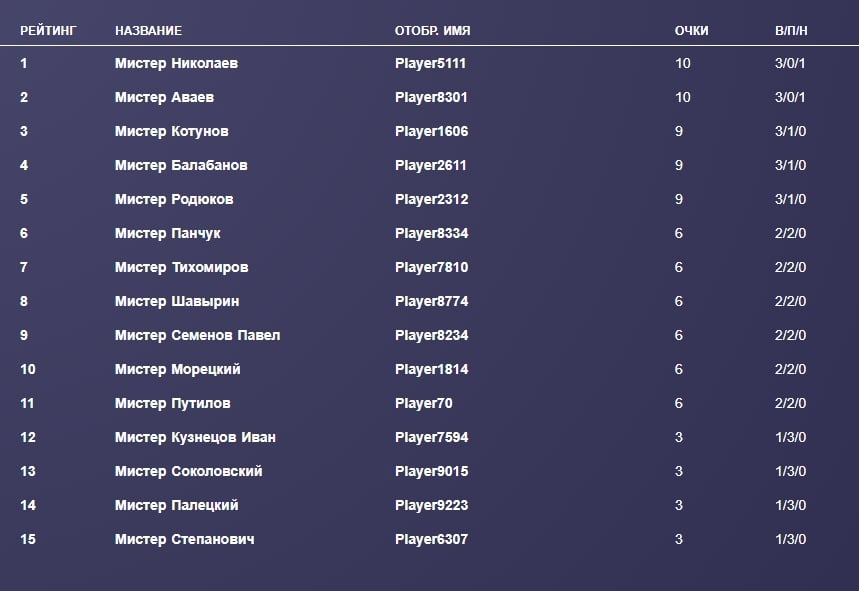Click the В/П/Н column header

click(x=791, y=30)
